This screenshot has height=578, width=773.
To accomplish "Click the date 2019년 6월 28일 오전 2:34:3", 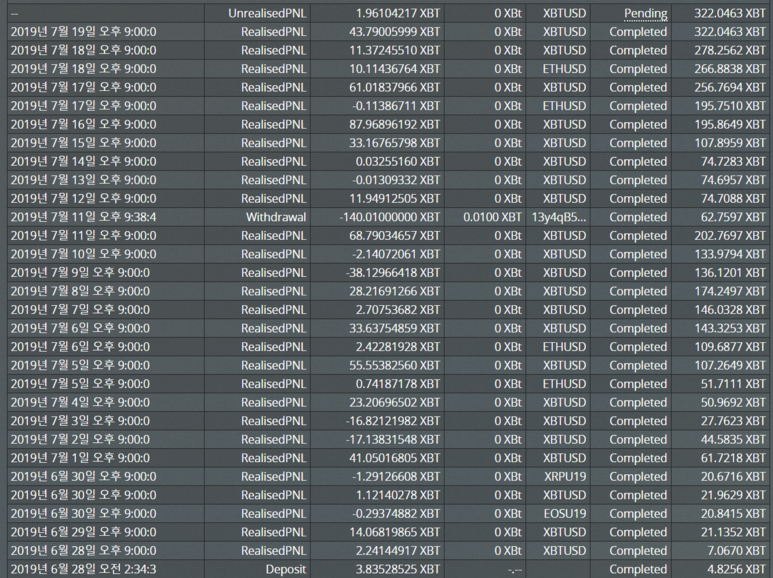I will pyautogui.click(x=83, y=570).
